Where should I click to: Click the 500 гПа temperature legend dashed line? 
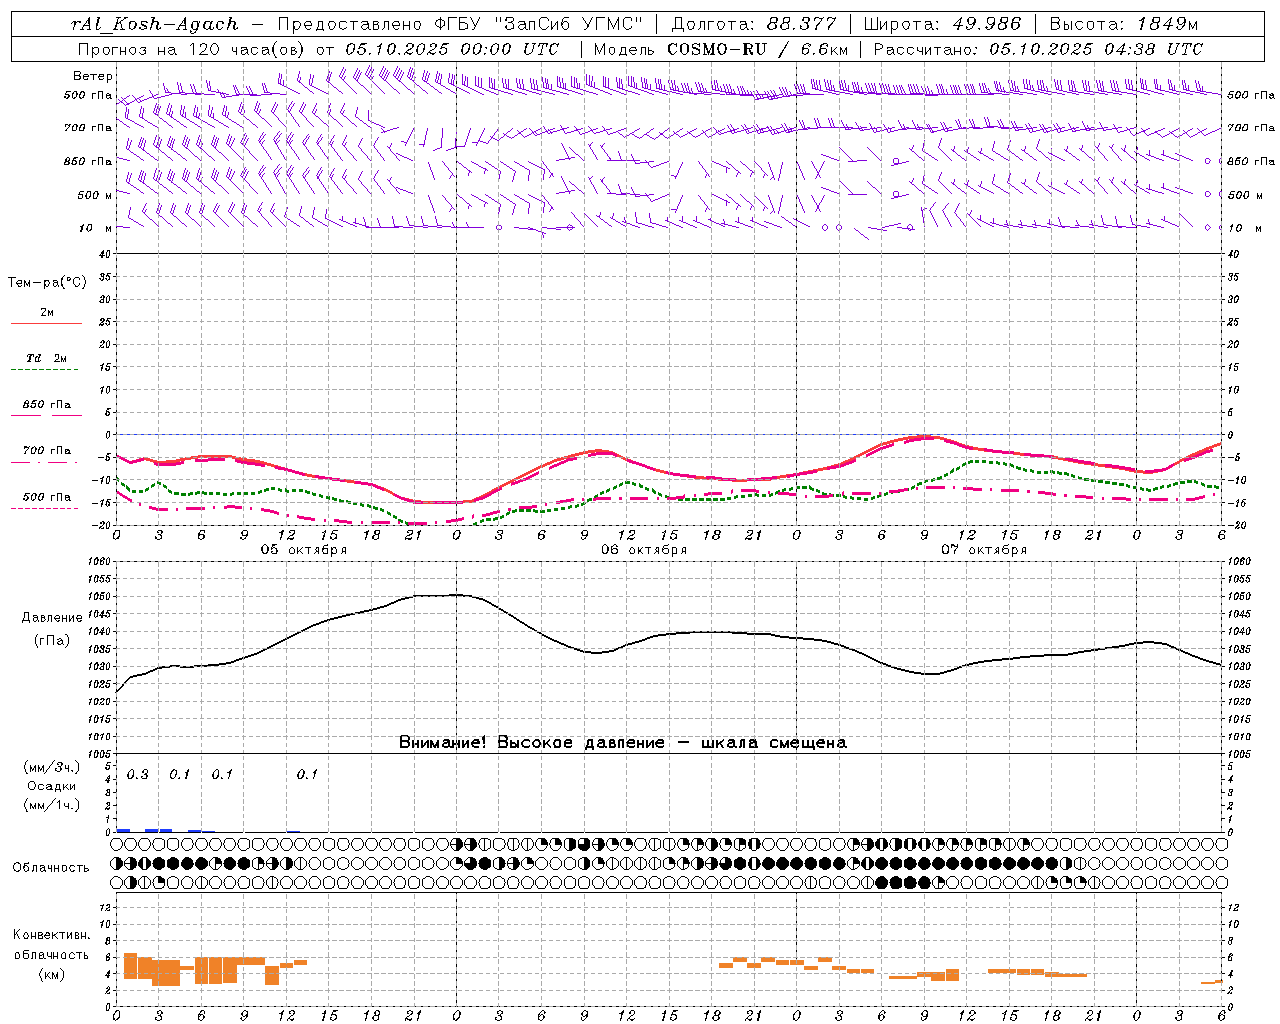click(44, 509)
